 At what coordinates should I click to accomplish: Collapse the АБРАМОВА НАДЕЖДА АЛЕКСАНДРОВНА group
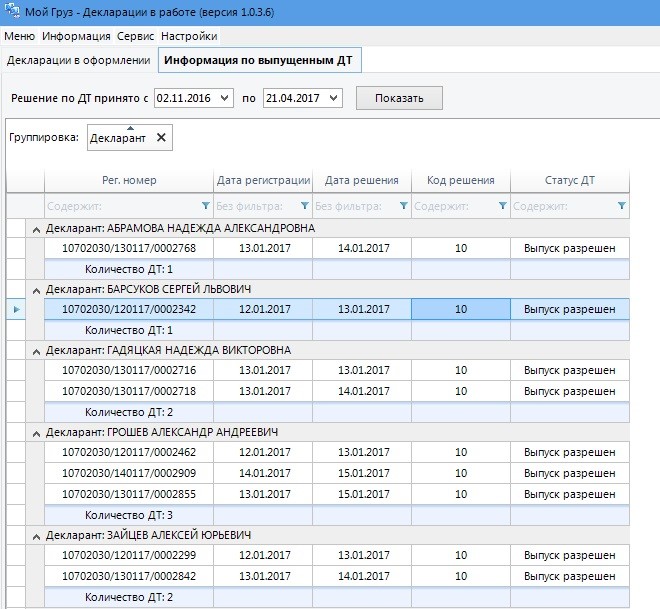click(x=37, y=228)
